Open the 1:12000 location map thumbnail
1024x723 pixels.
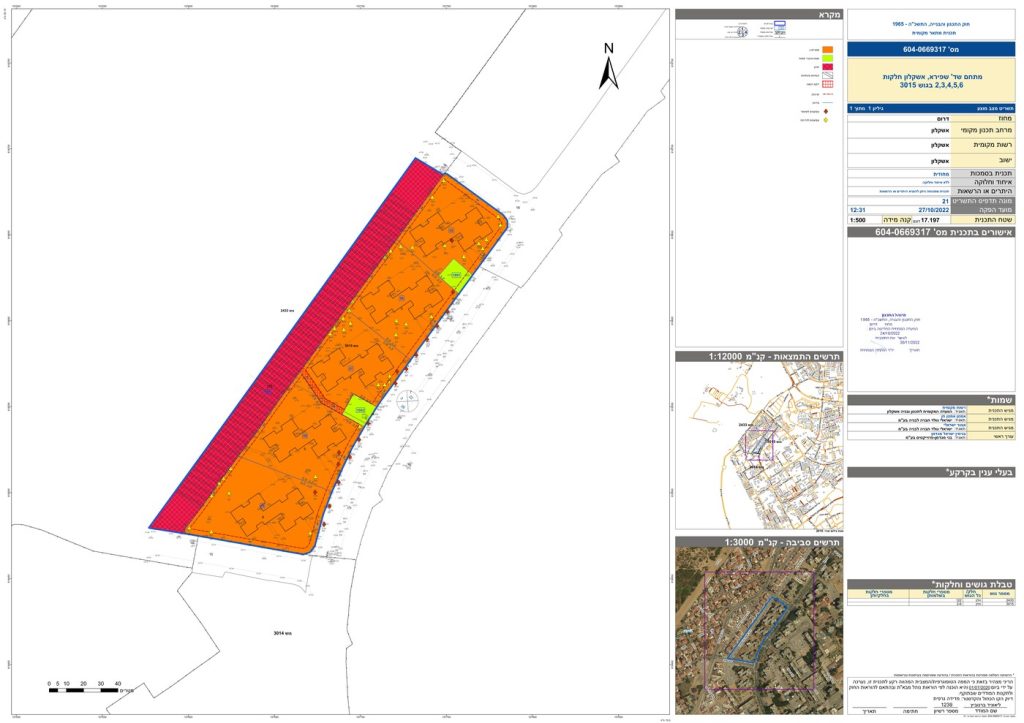click(x=759, y=445)
